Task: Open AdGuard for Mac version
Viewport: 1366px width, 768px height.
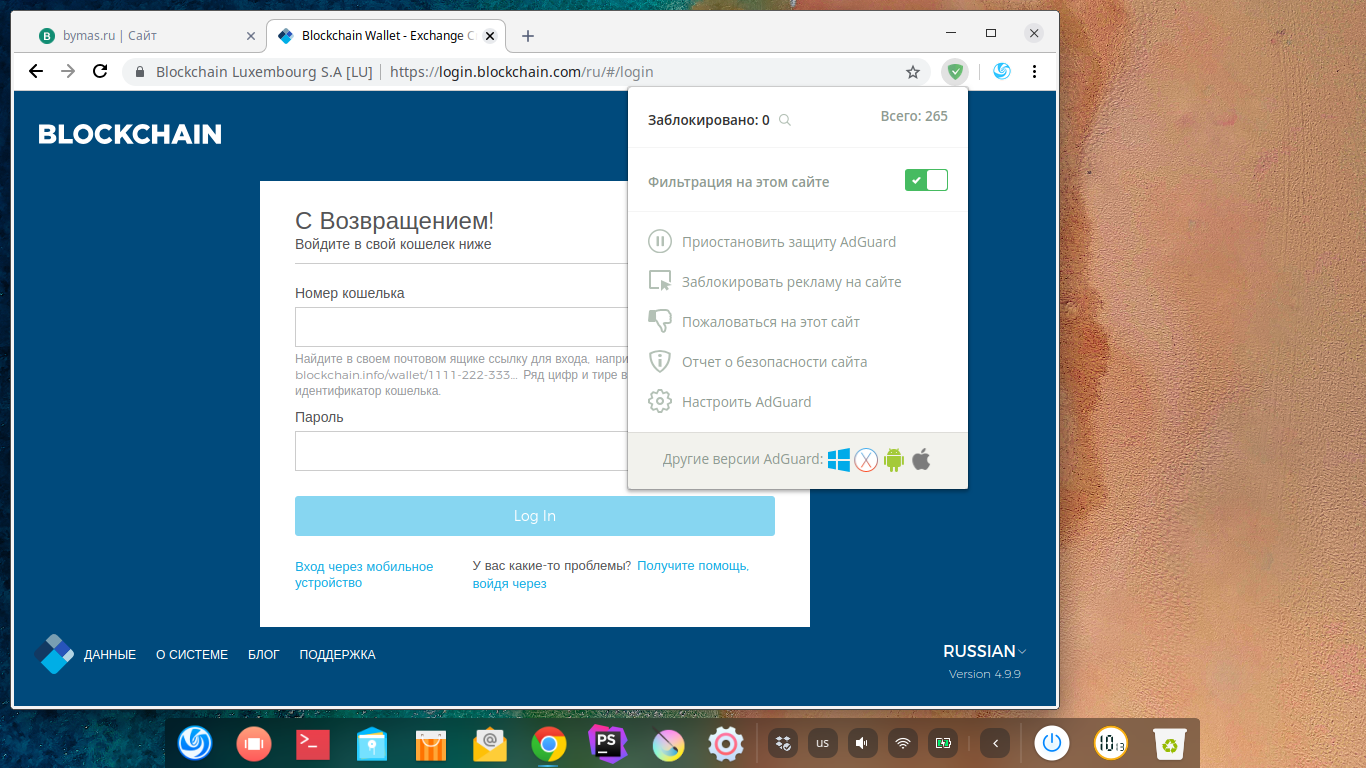Action: (866, 460)
